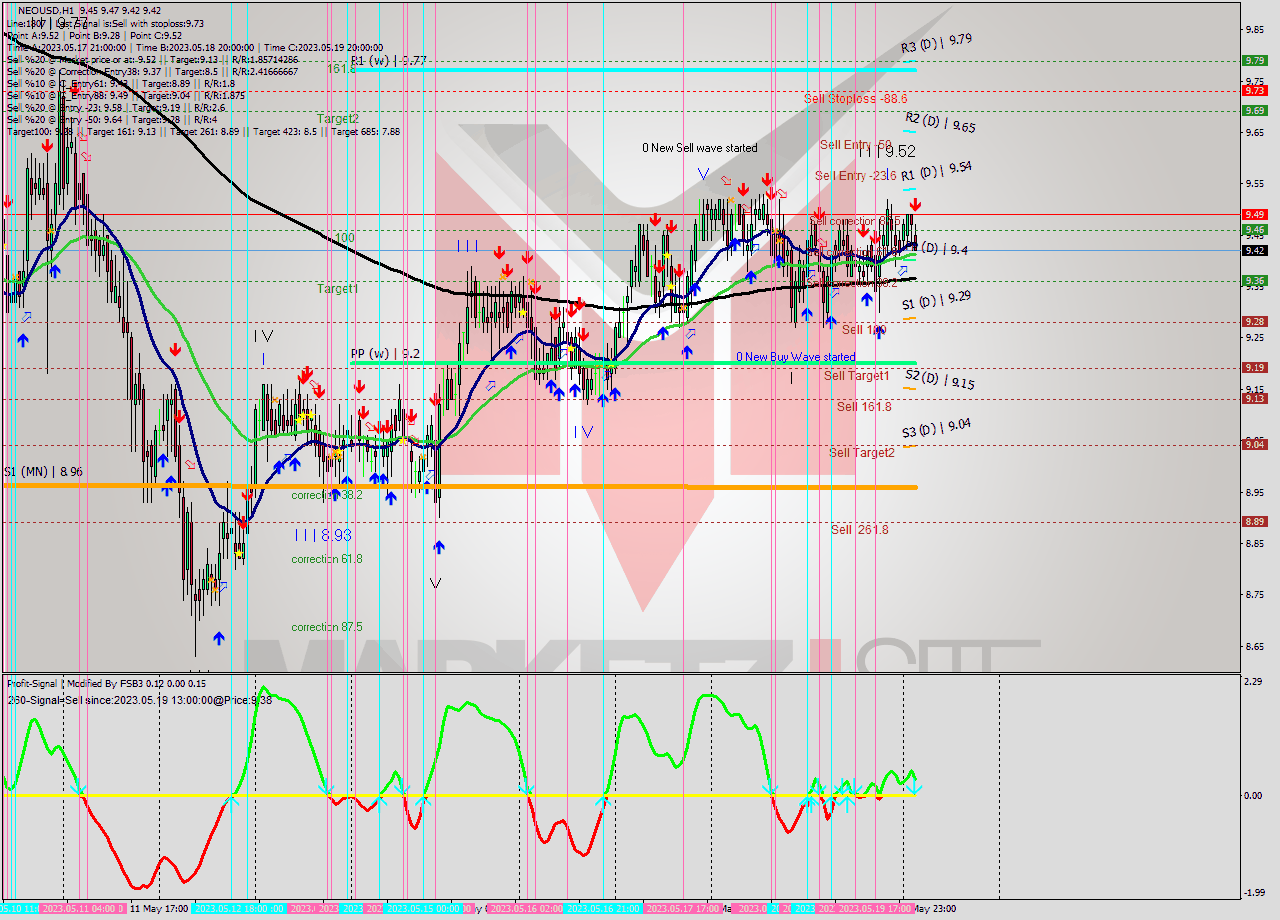This screenshot has width=1280, height=920.
Task: Click the '0 New Buy Wave started' annotation
Action: tap(795, 357)
